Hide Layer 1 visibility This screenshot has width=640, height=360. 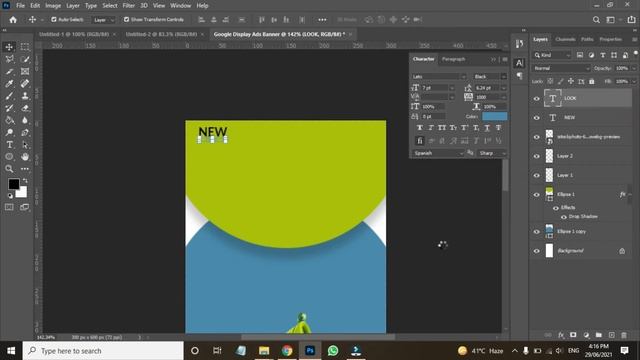click(x=537, y=175)
